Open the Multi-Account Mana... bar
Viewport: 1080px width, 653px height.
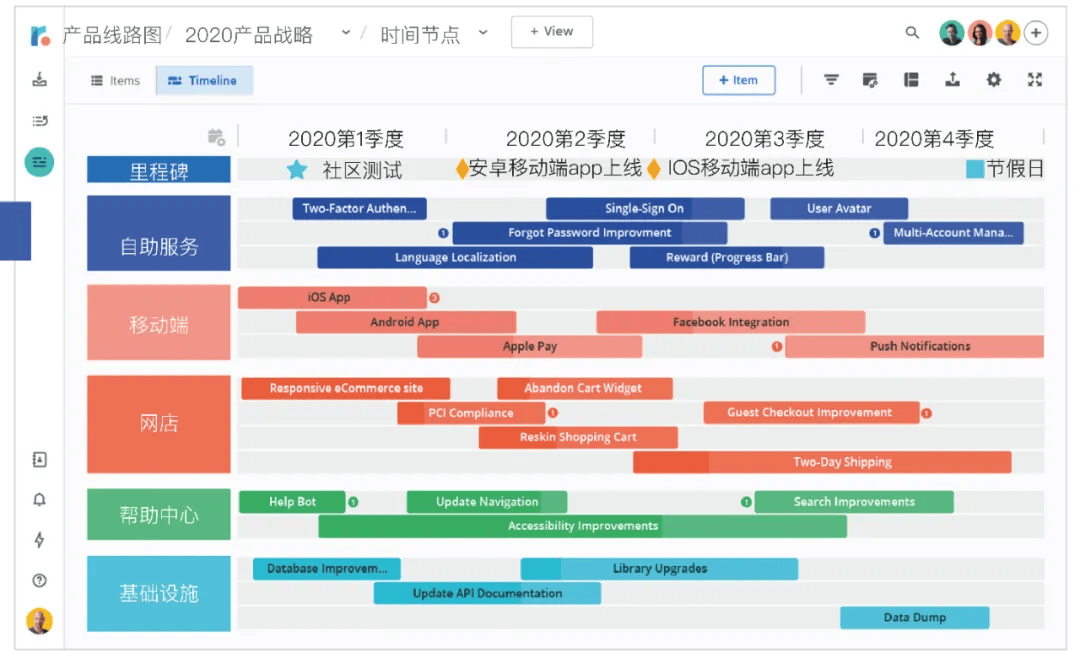(953, 233)
